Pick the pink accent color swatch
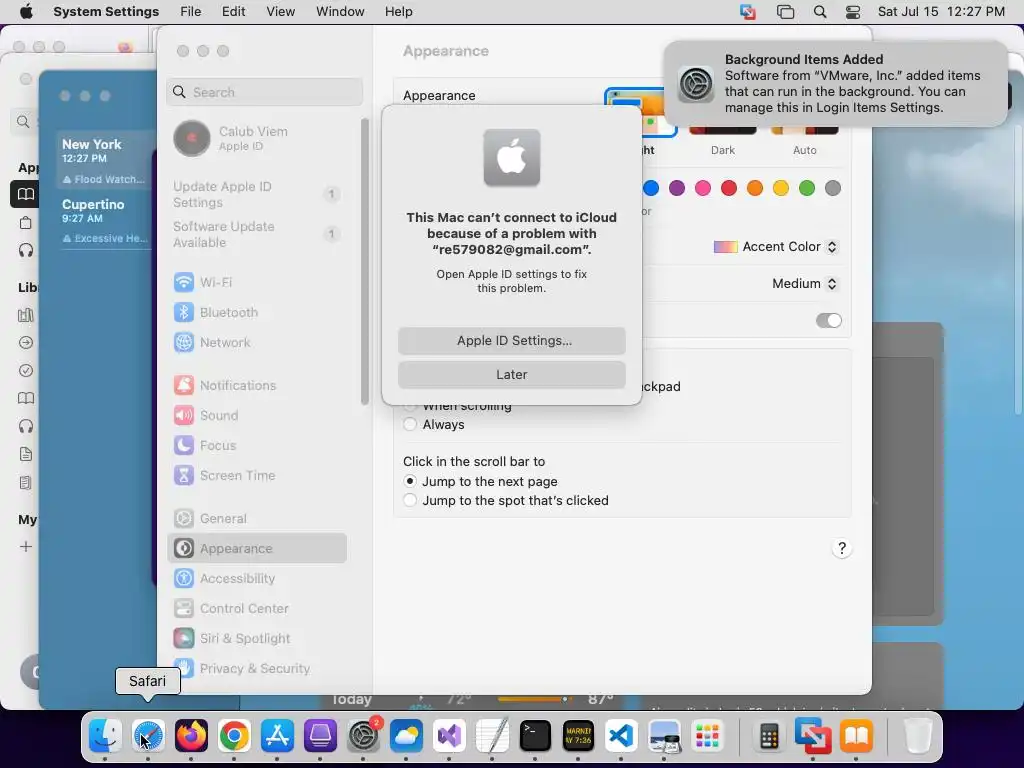Image resolution: width=1024 pixels, height=768 pixels. point(703,188)
